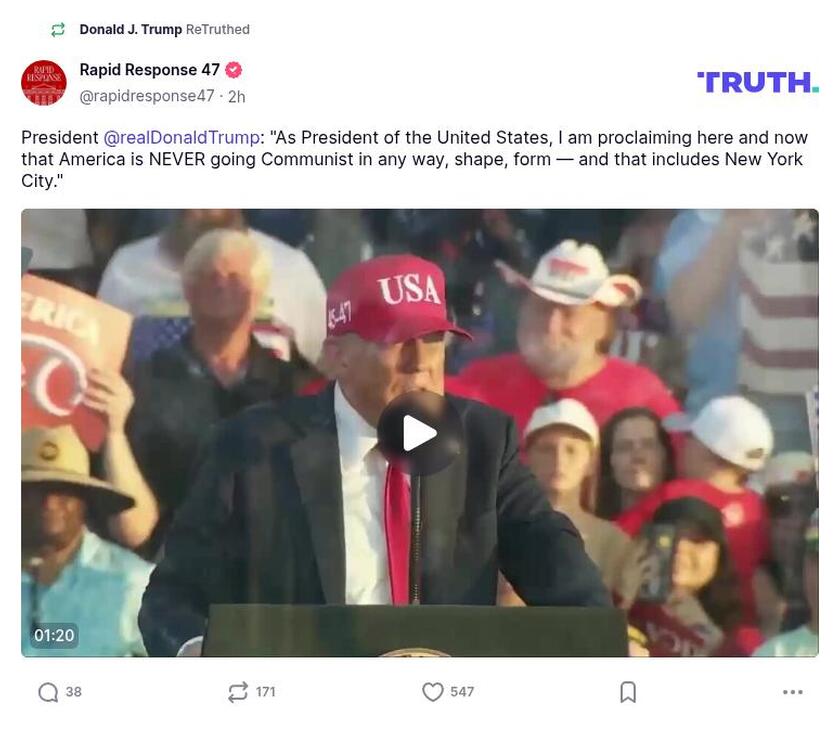View the 547 likes count
The image size is (840, 736).
click(x=461, y=690)
